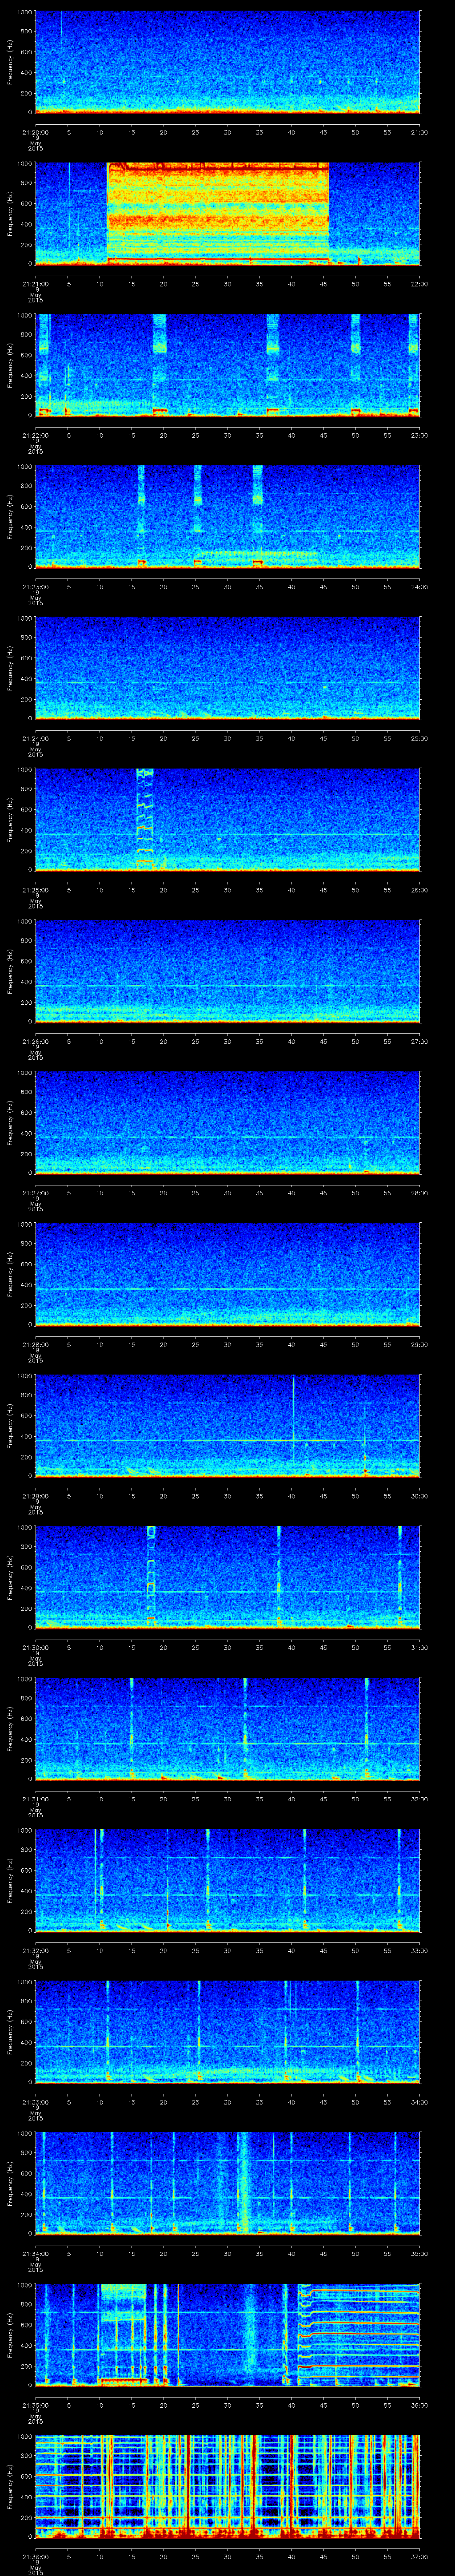Click Frequency (Hz) axis label of the 21:31:00 panel

click(11, 1729)
